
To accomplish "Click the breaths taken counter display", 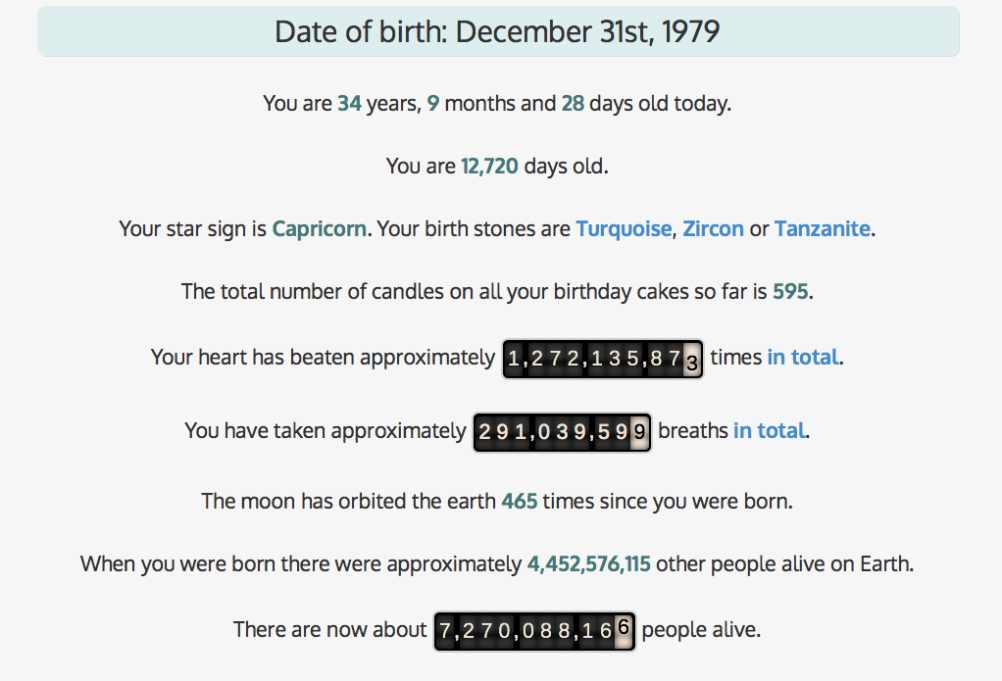I will pyautogui.click(x=562, y=432).
